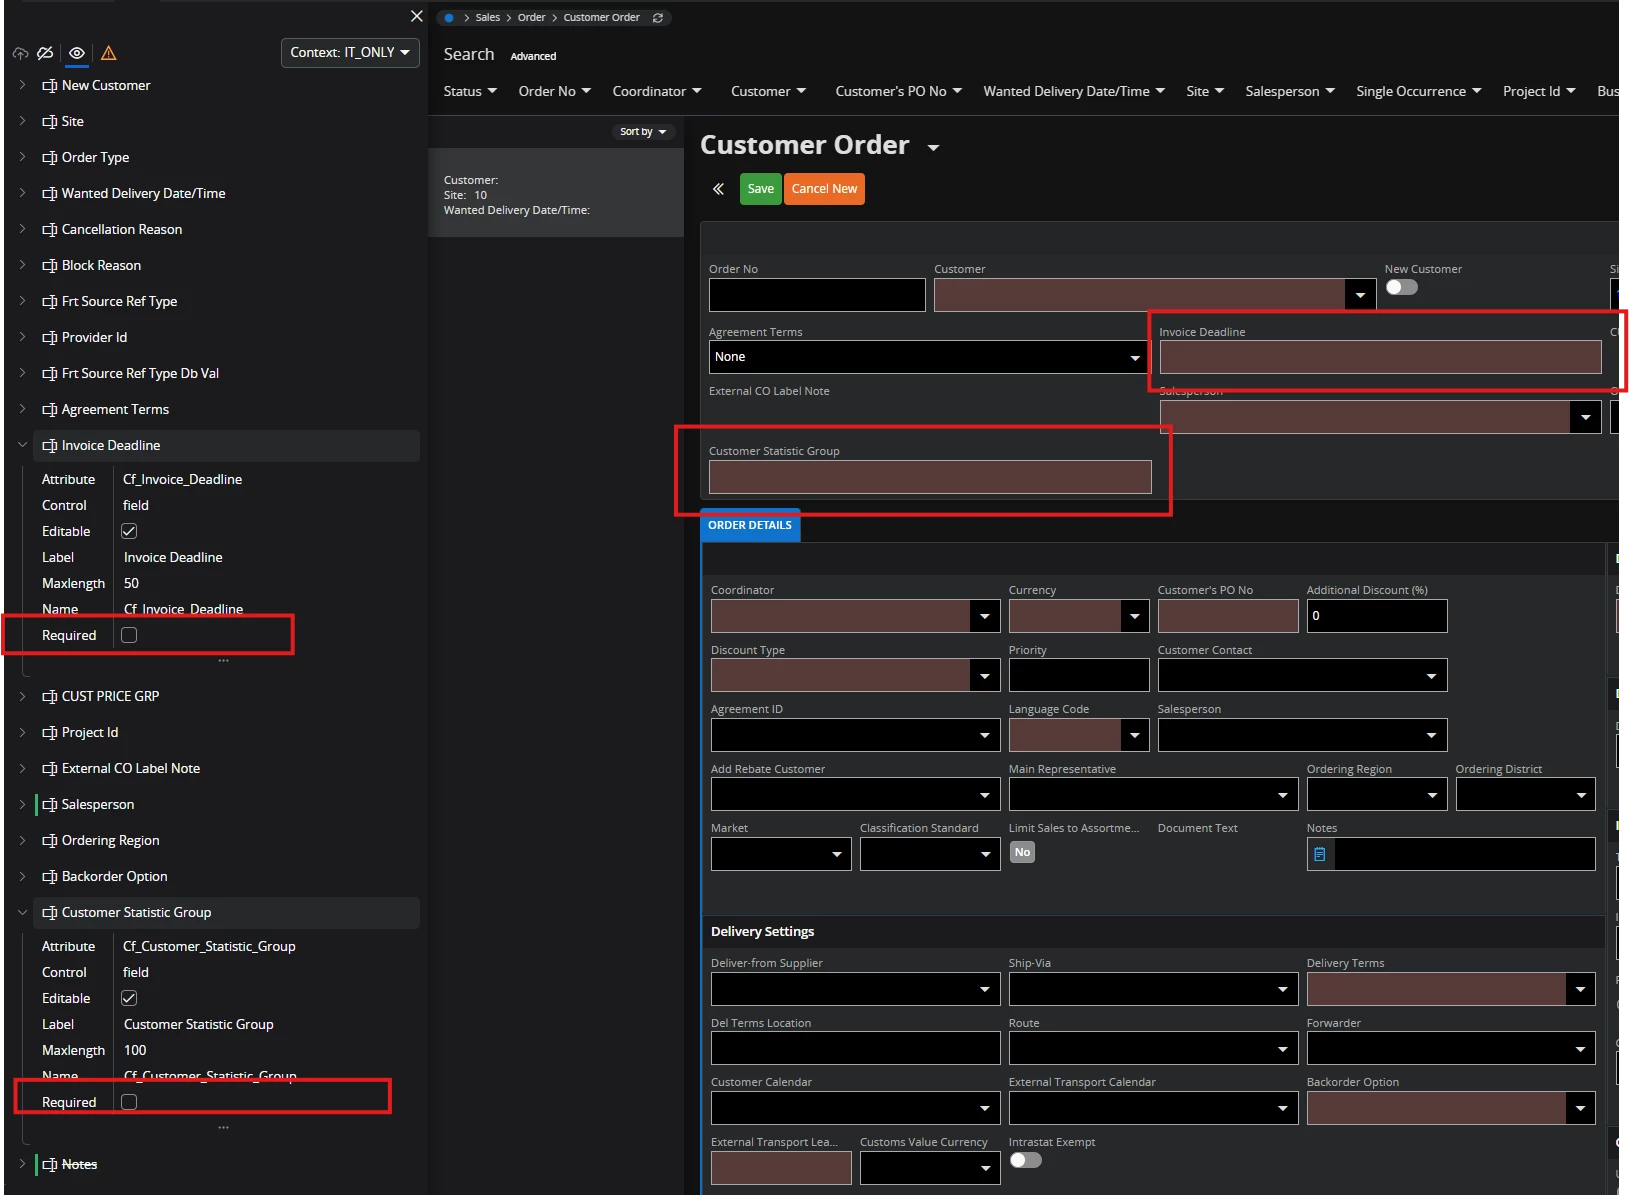
Task: Open the Context: IT_ONLY dropdown
Action: point(349,52)
